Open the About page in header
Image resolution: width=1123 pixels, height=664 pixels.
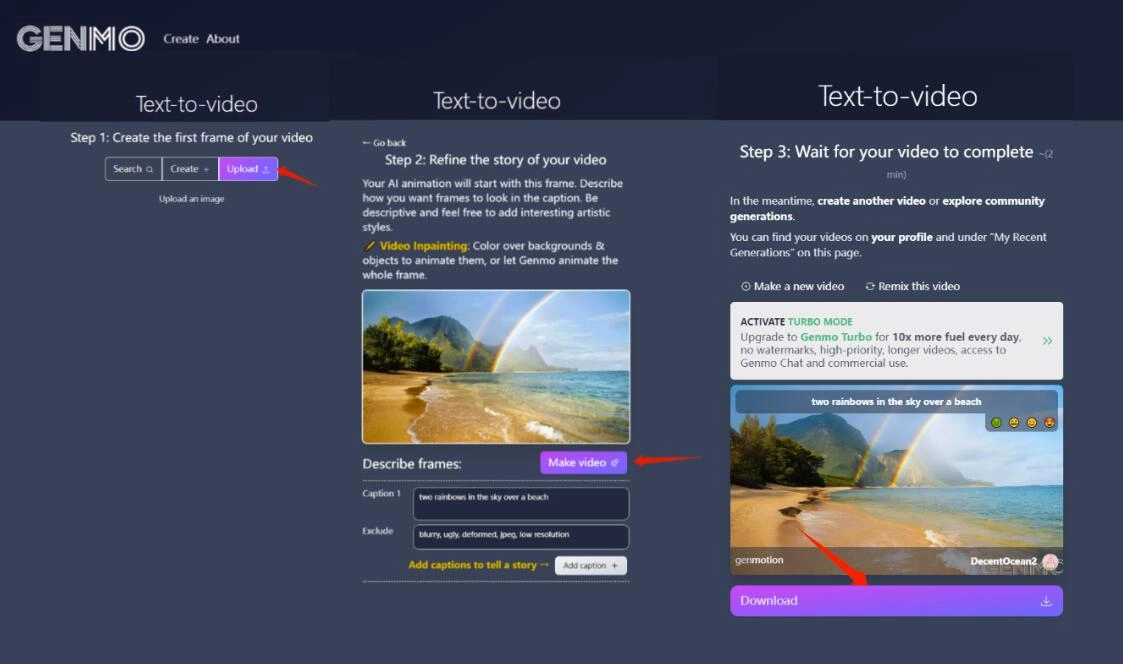pyautogui.click(x=223, y=39)
